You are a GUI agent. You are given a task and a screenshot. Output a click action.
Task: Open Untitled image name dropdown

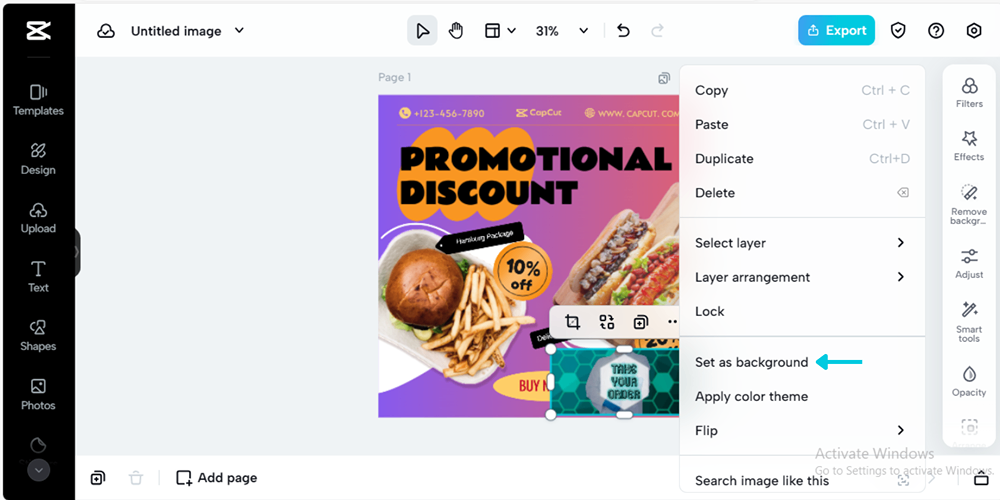[239, 31]
